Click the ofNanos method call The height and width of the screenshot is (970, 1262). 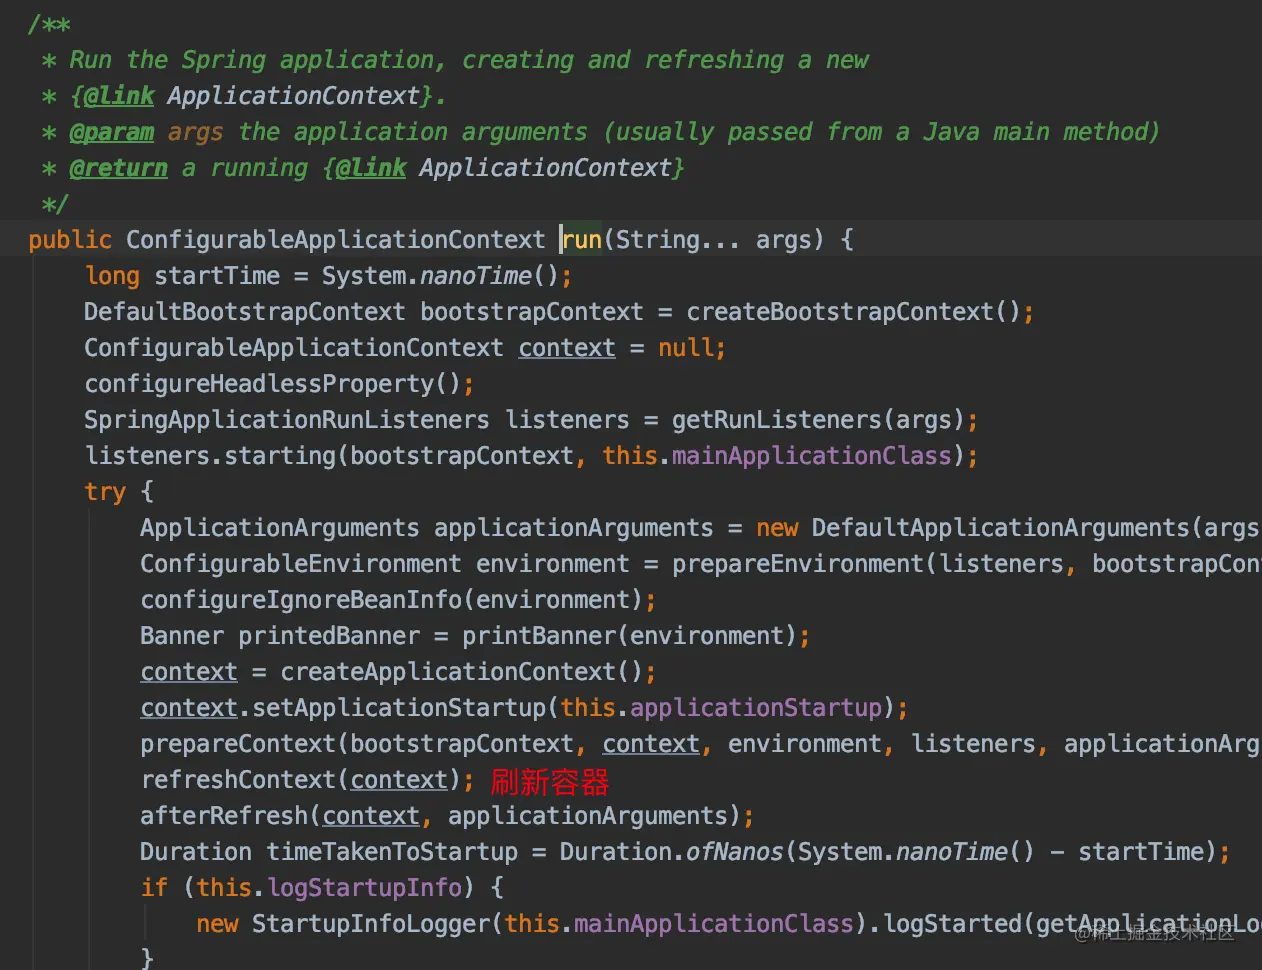[x=735, y=852]
